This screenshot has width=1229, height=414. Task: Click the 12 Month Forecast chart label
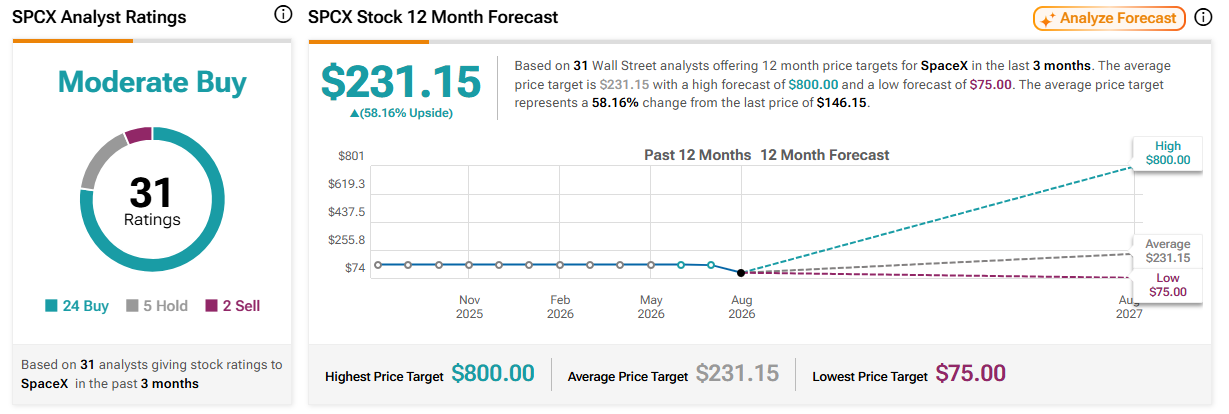[825, 155]
